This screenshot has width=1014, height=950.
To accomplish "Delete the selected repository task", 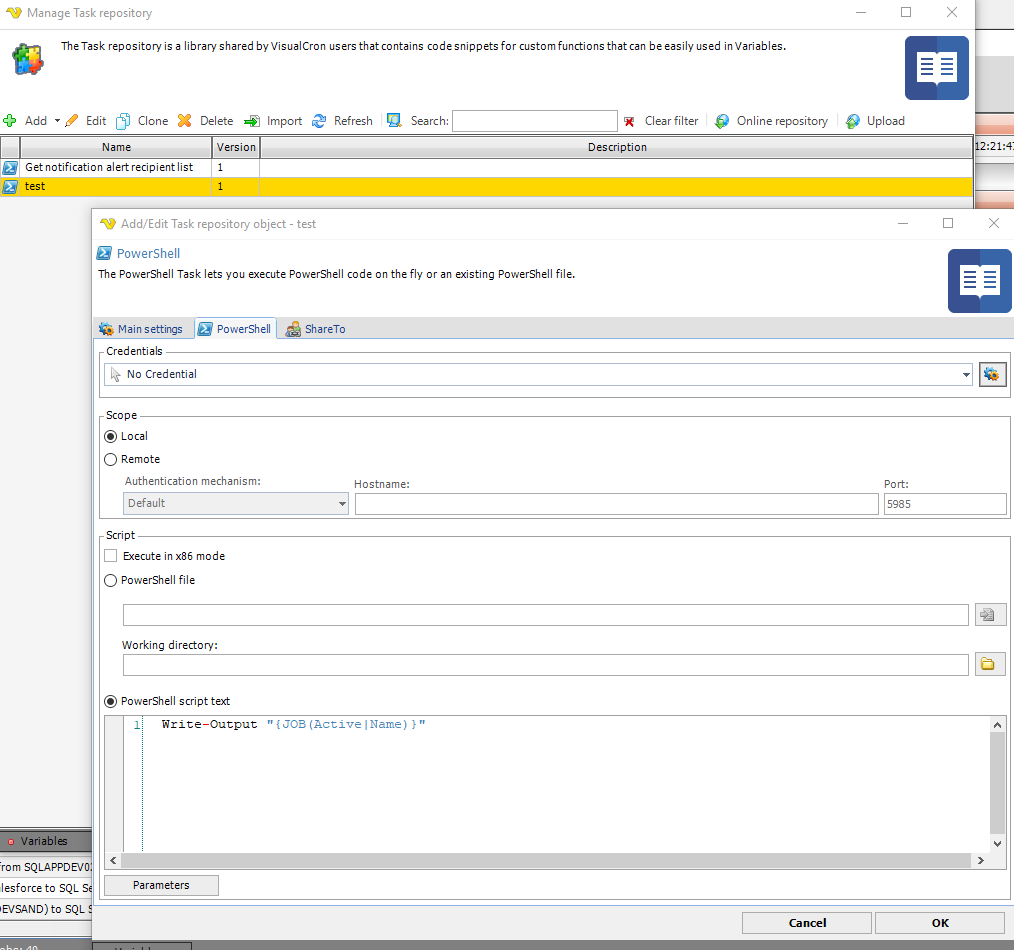I will 205,121.
